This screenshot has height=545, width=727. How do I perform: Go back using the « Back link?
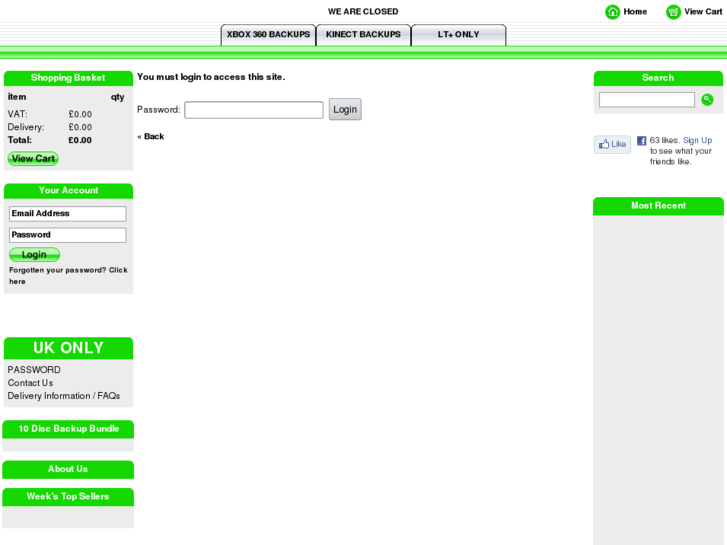(x=151, y=136)
